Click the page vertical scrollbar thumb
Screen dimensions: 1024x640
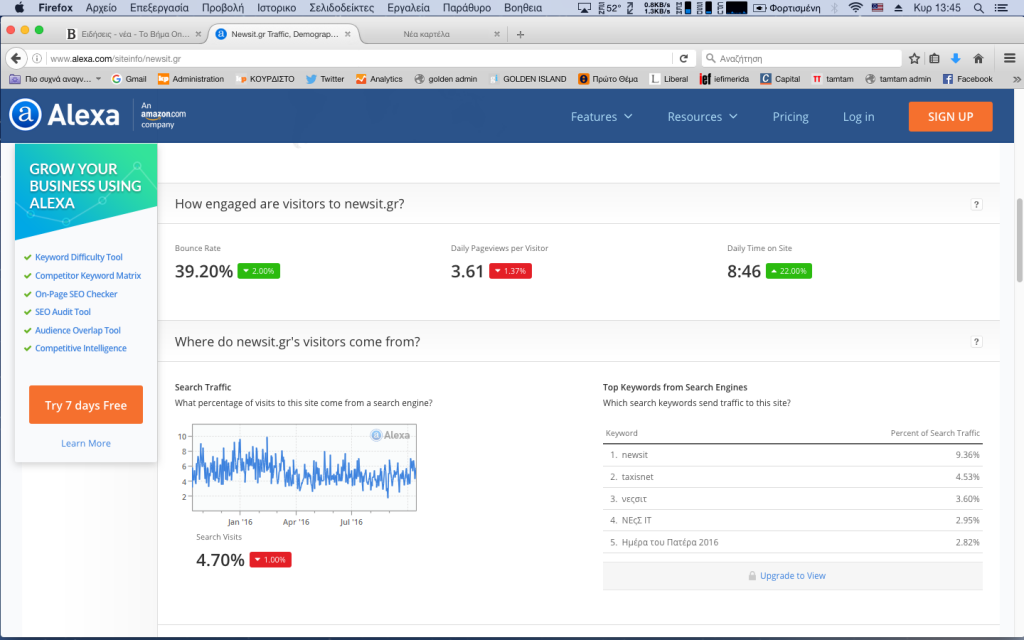[x=1019, y=240]
